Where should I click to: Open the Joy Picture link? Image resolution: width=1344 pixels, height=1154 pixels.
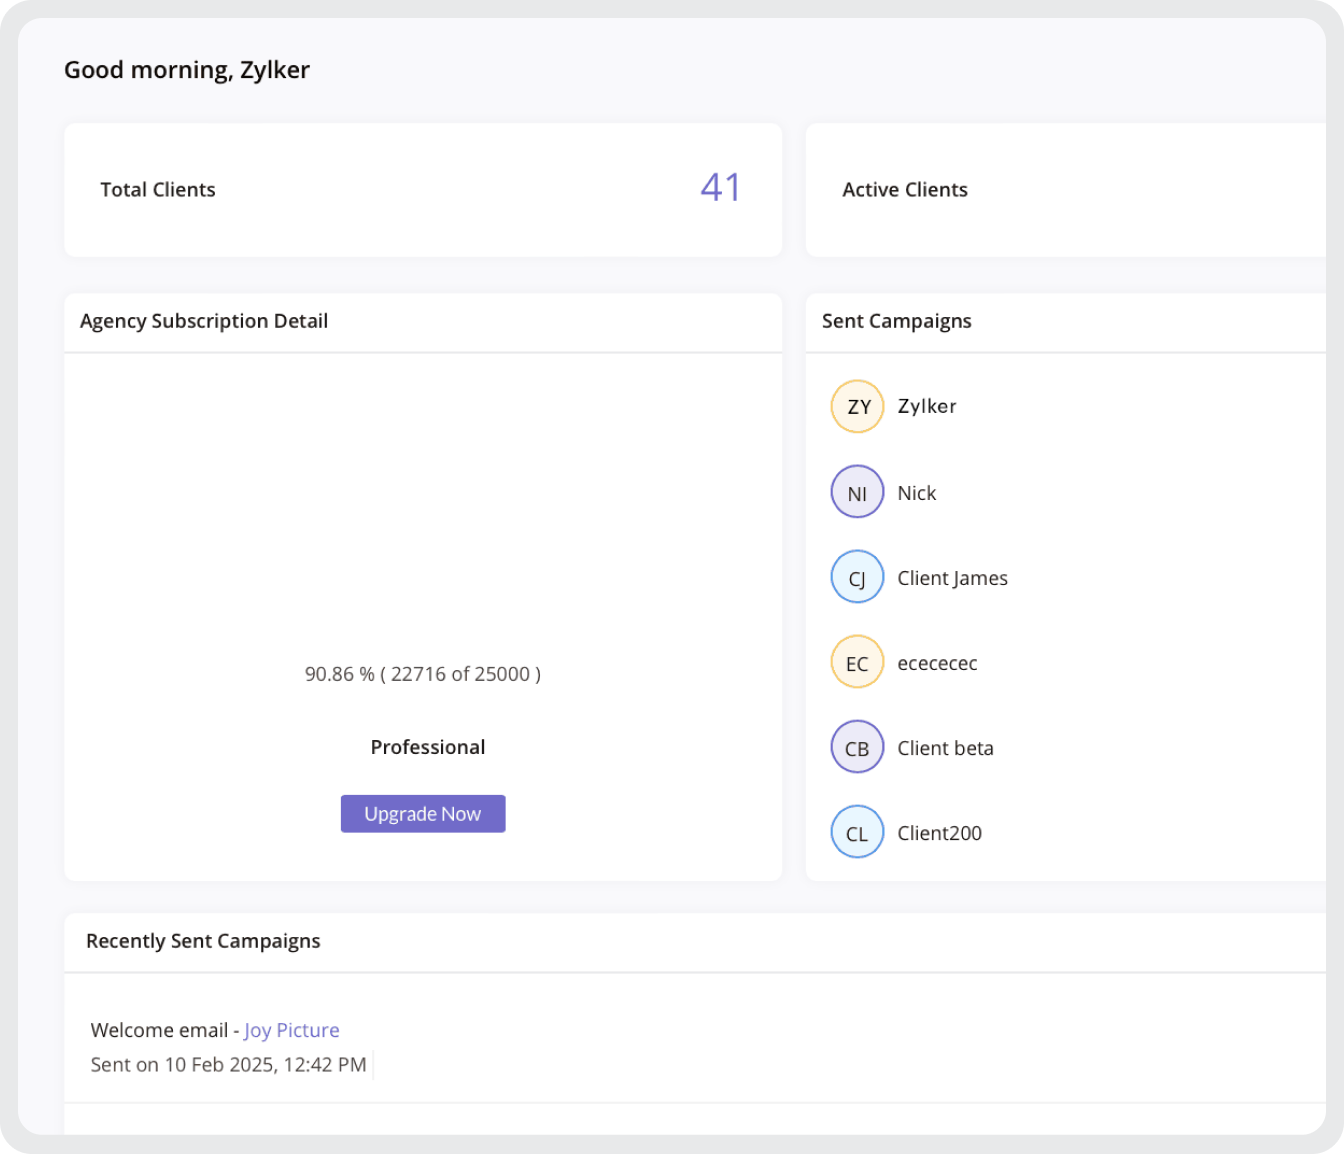(292, 1030)
